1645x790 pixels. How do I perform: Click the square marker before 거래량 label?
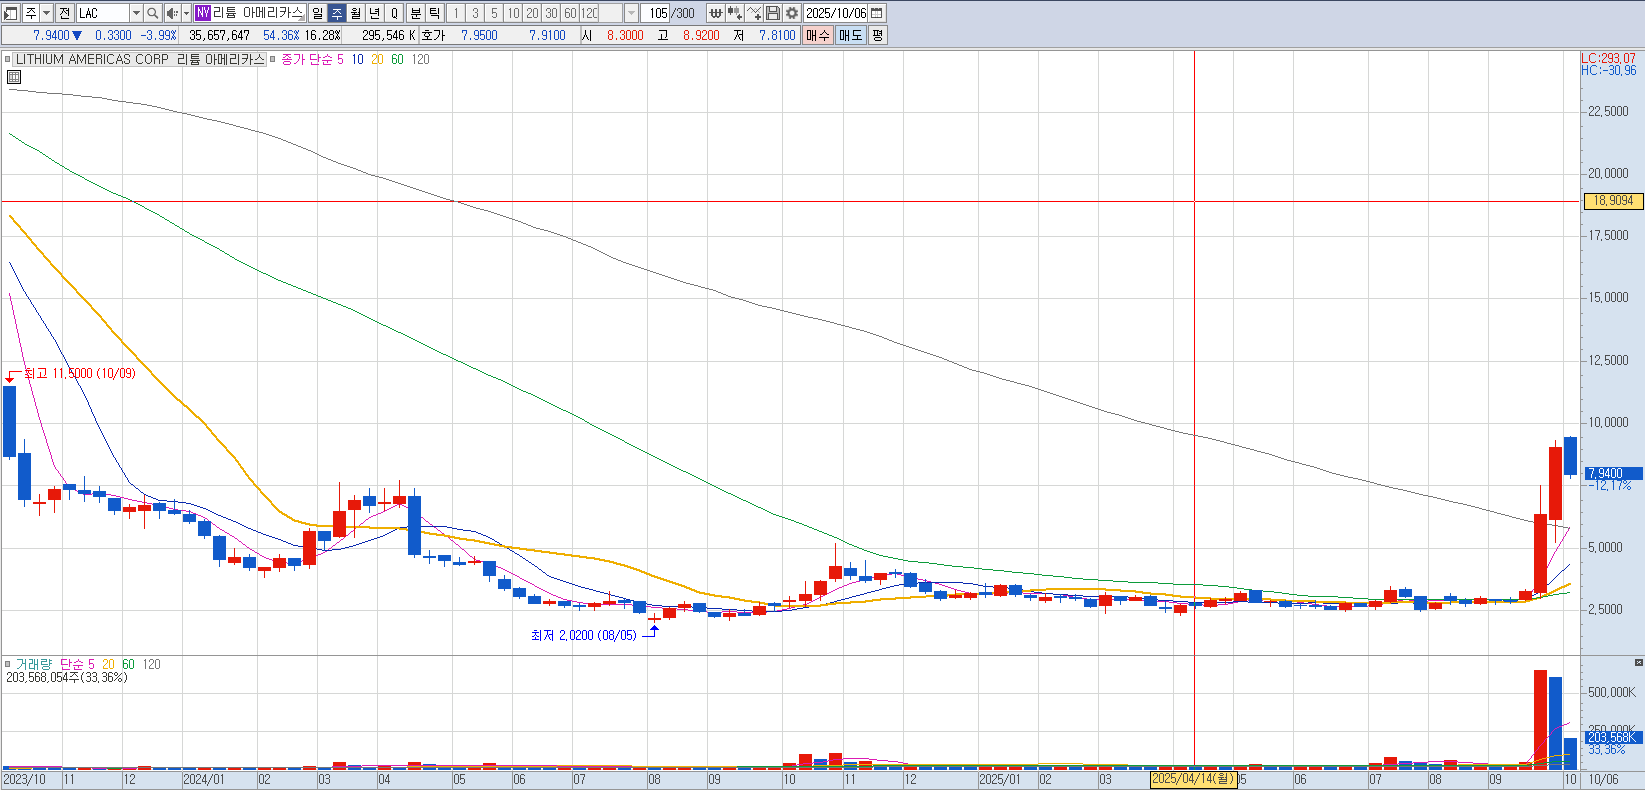point(7,664)
